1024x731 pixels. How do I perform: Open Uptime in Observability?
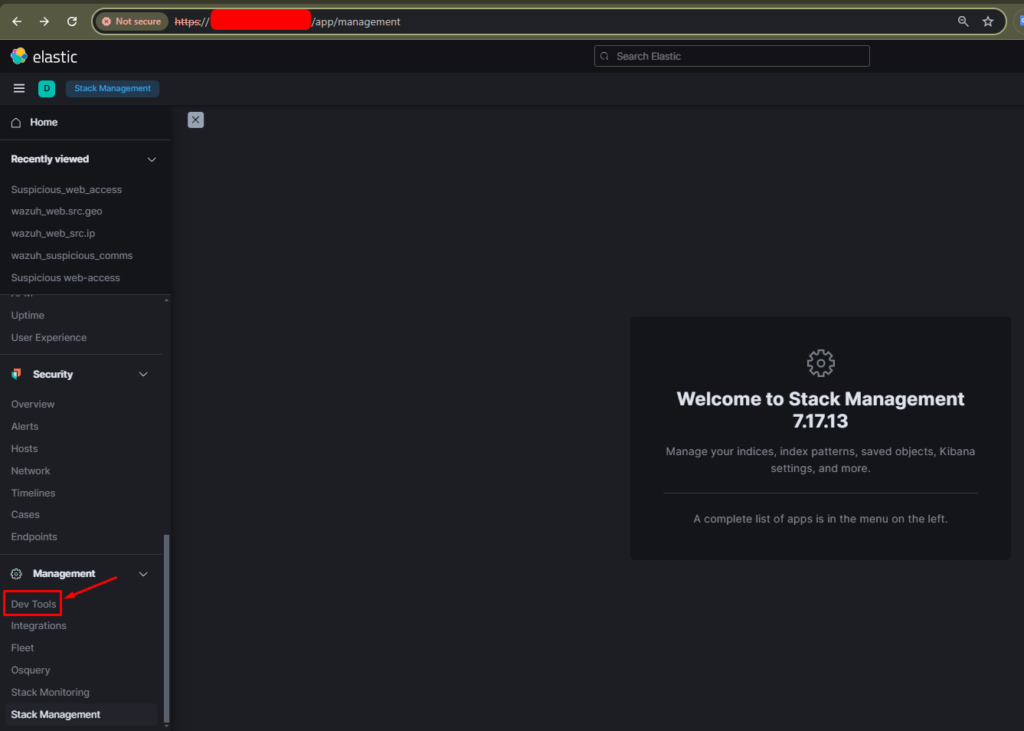coord(27,315)
